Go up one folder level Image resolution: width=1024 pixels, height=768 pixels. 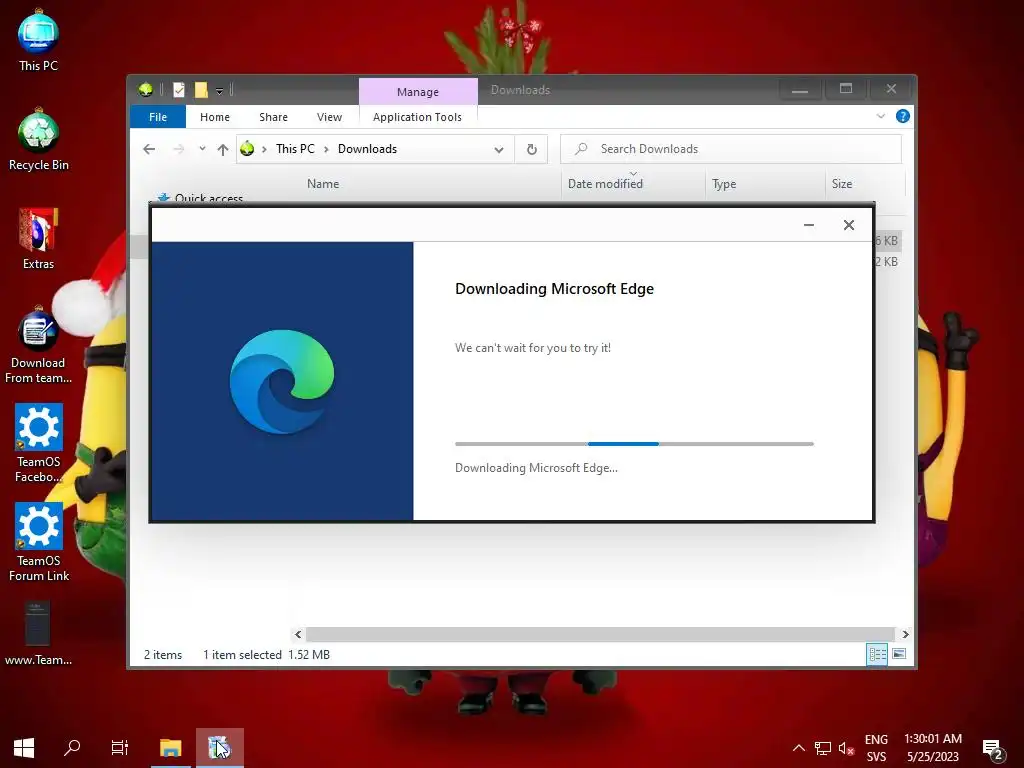point(223,150)
